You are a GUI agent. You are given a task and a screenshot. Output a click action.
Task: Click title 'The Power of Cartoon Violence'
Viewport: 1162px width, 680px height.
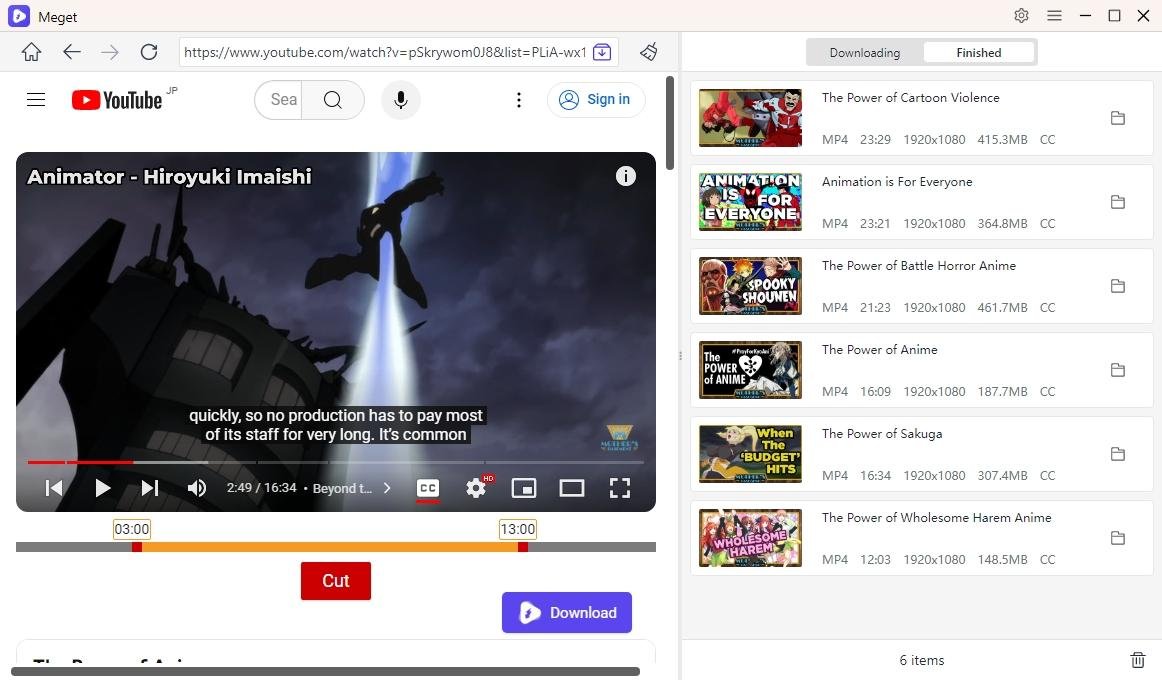click(x=911, y=98)
